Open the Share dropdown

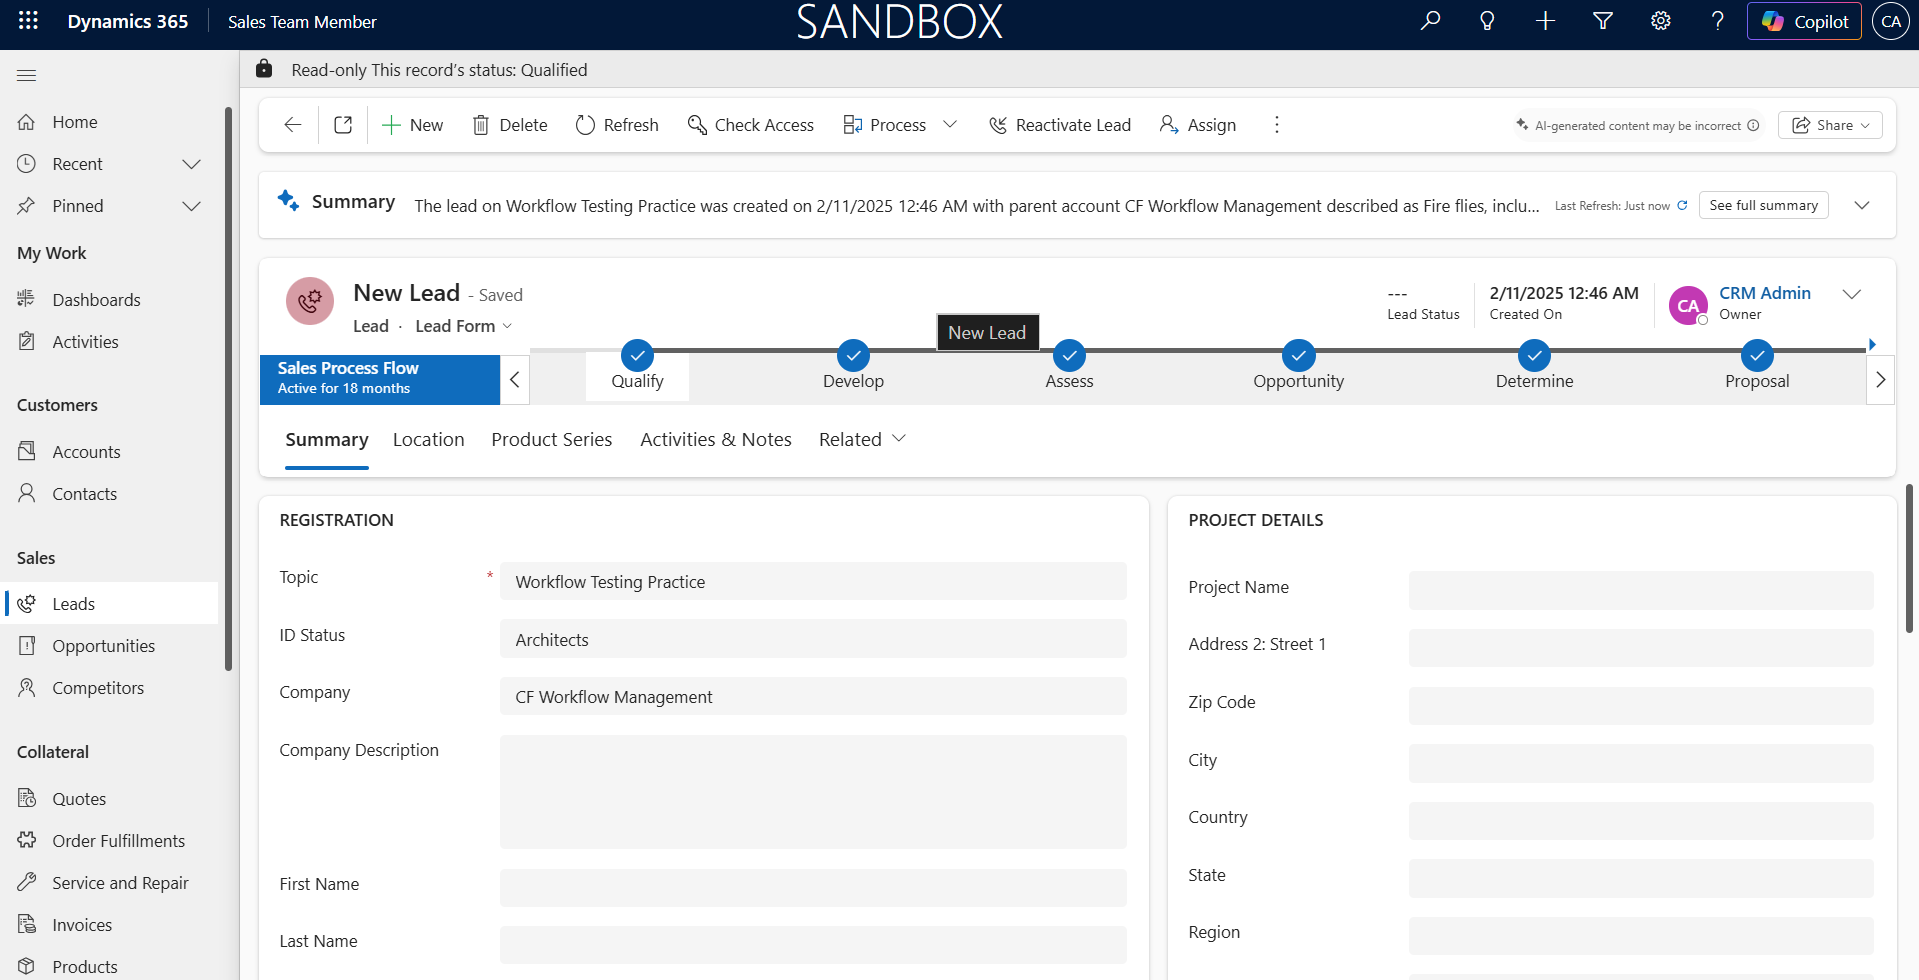pos(1830,125)
